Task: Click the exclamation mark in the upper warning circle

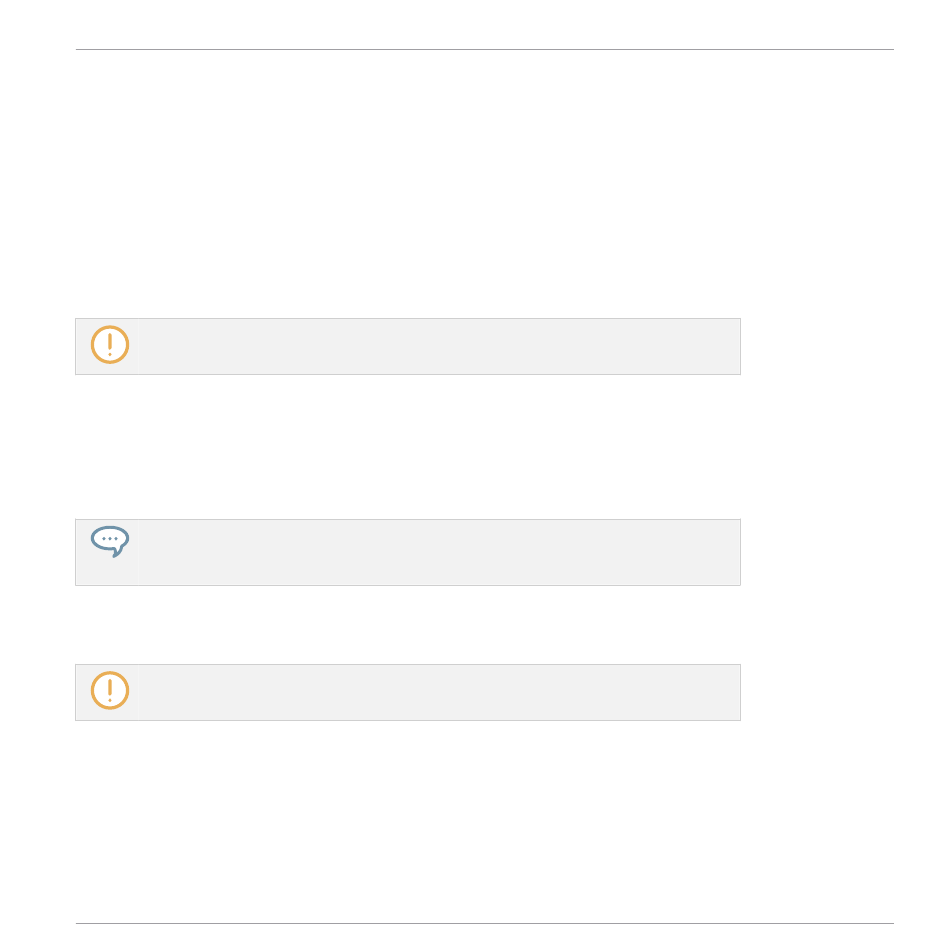Action: tap(110, 344)
